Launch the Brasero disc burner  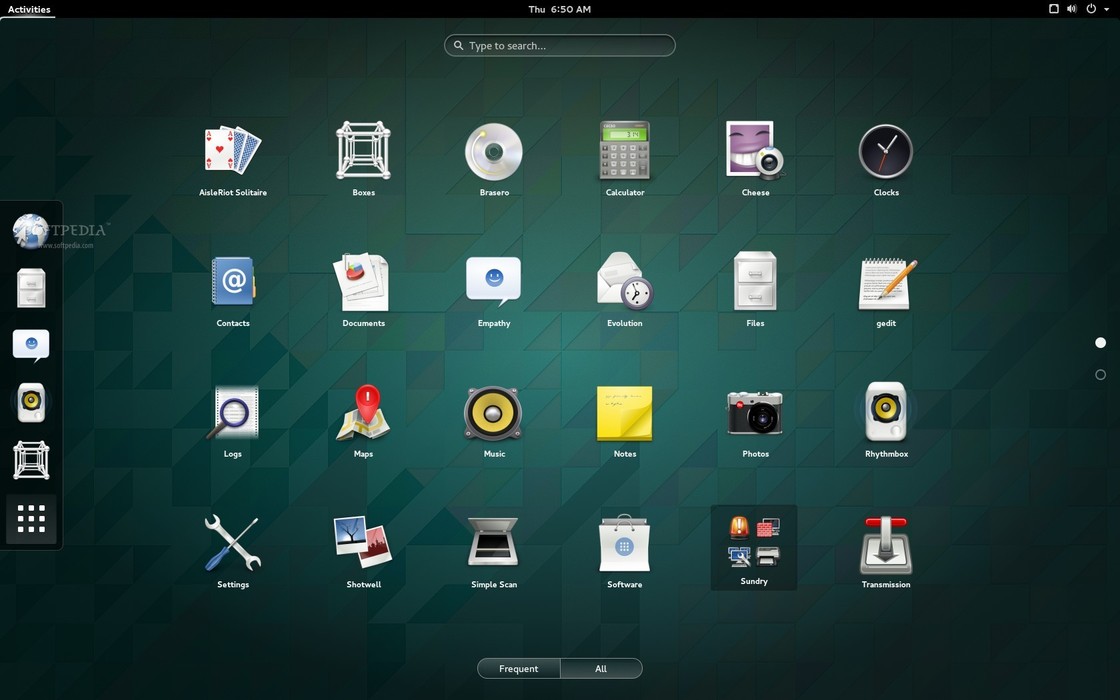pos(494,160)
